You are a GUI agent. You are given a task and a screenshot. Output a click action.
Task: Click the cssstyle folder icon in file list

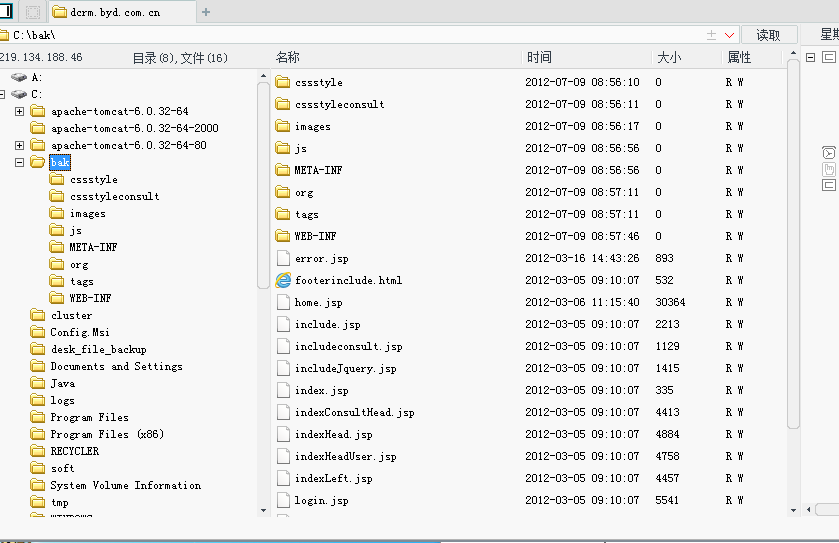(x=283, y=82)
